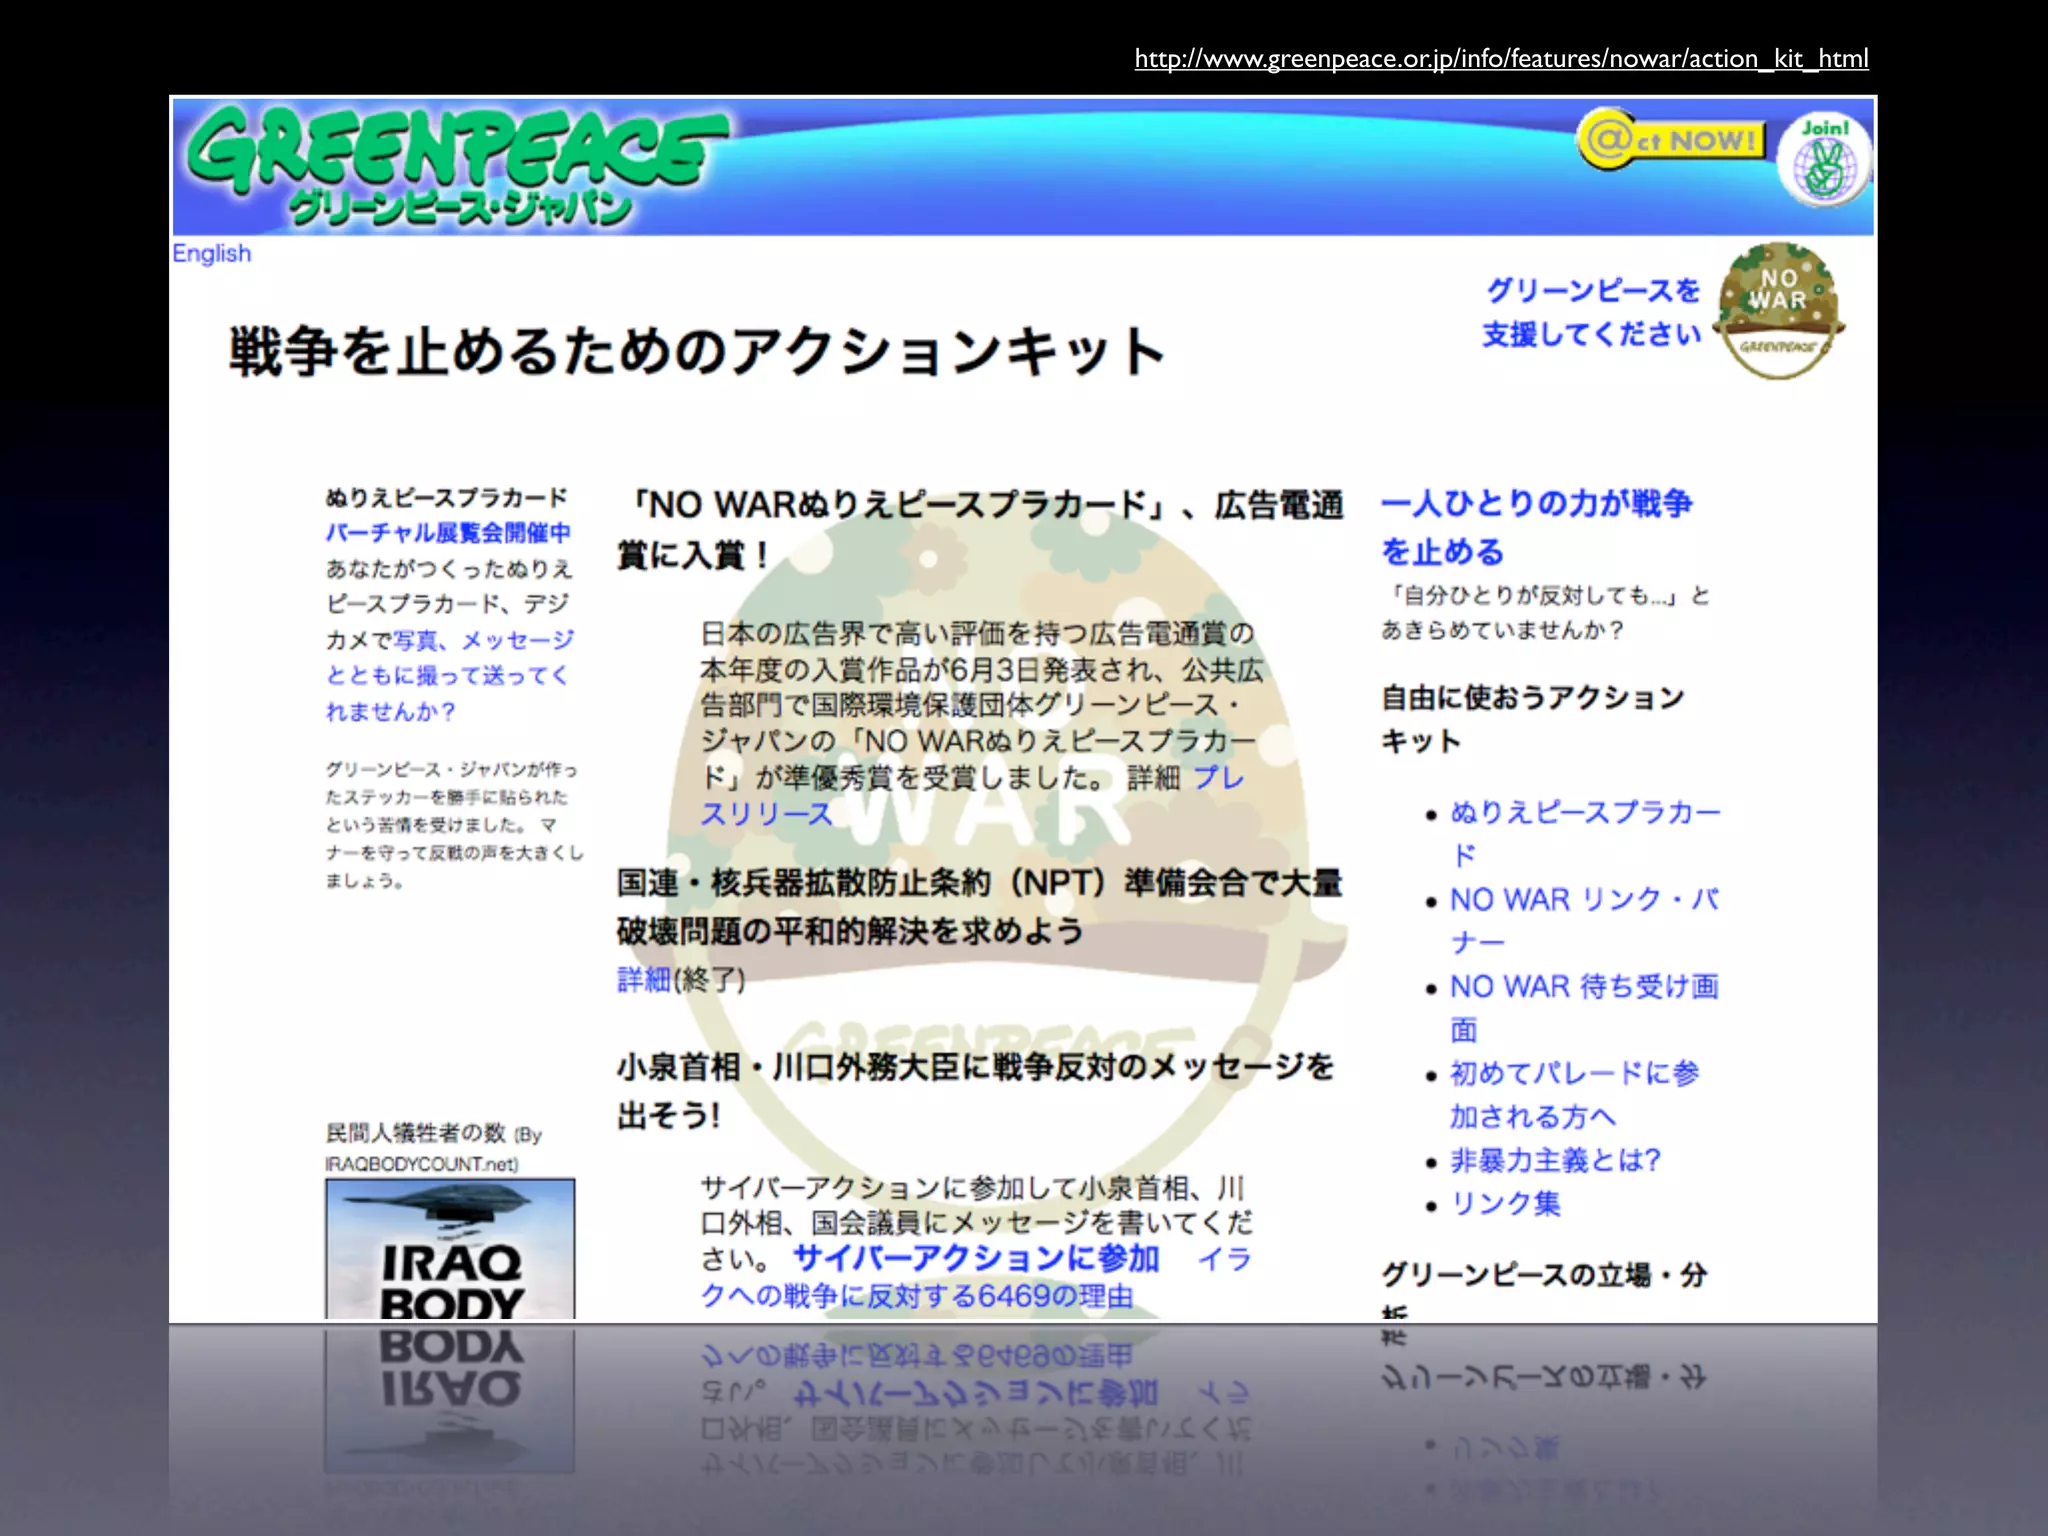
Task: Open リンク集 link
Action: tap(1505, 1203)
